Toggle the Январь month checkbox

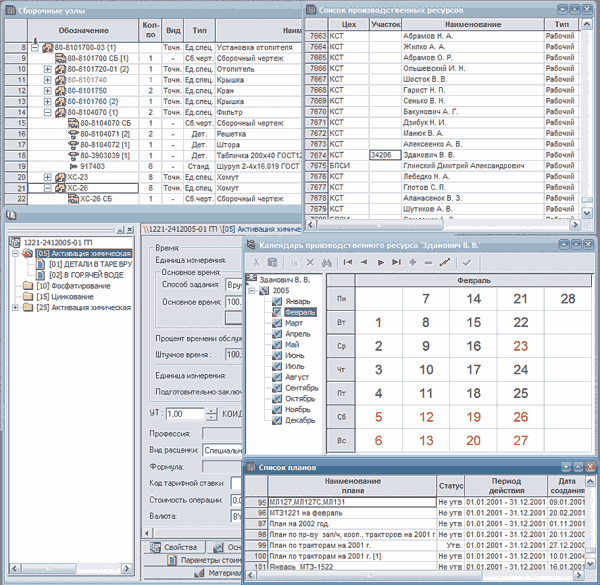pos(277,301)
